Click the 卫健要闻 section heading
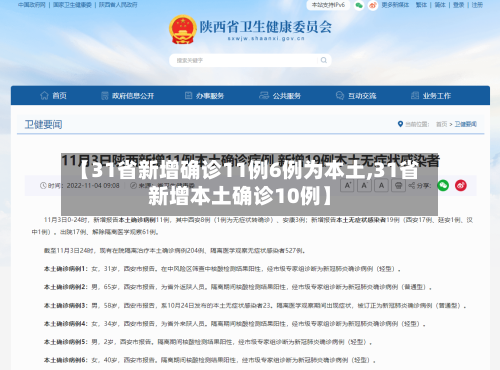Image resolution: width=500 pixels, height=370 pixels. pos(43,124)
